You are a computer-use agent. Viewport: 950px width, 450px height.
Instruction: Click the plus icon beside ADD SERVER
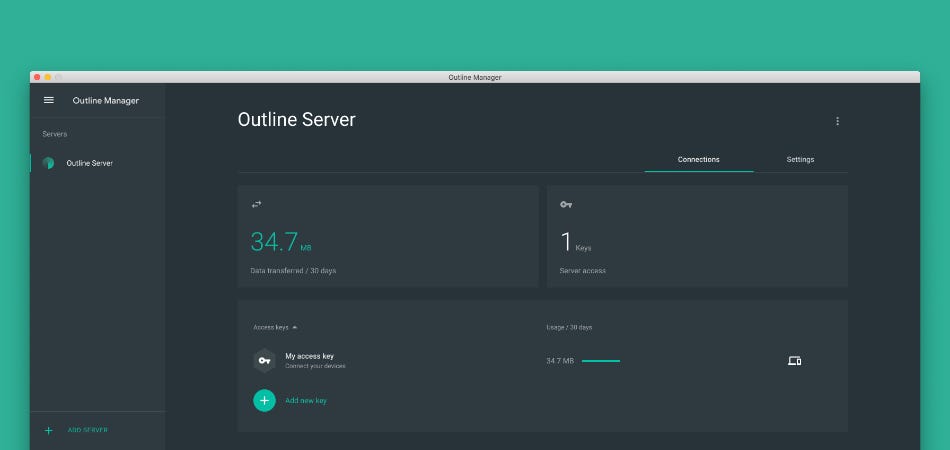(49, 431)
